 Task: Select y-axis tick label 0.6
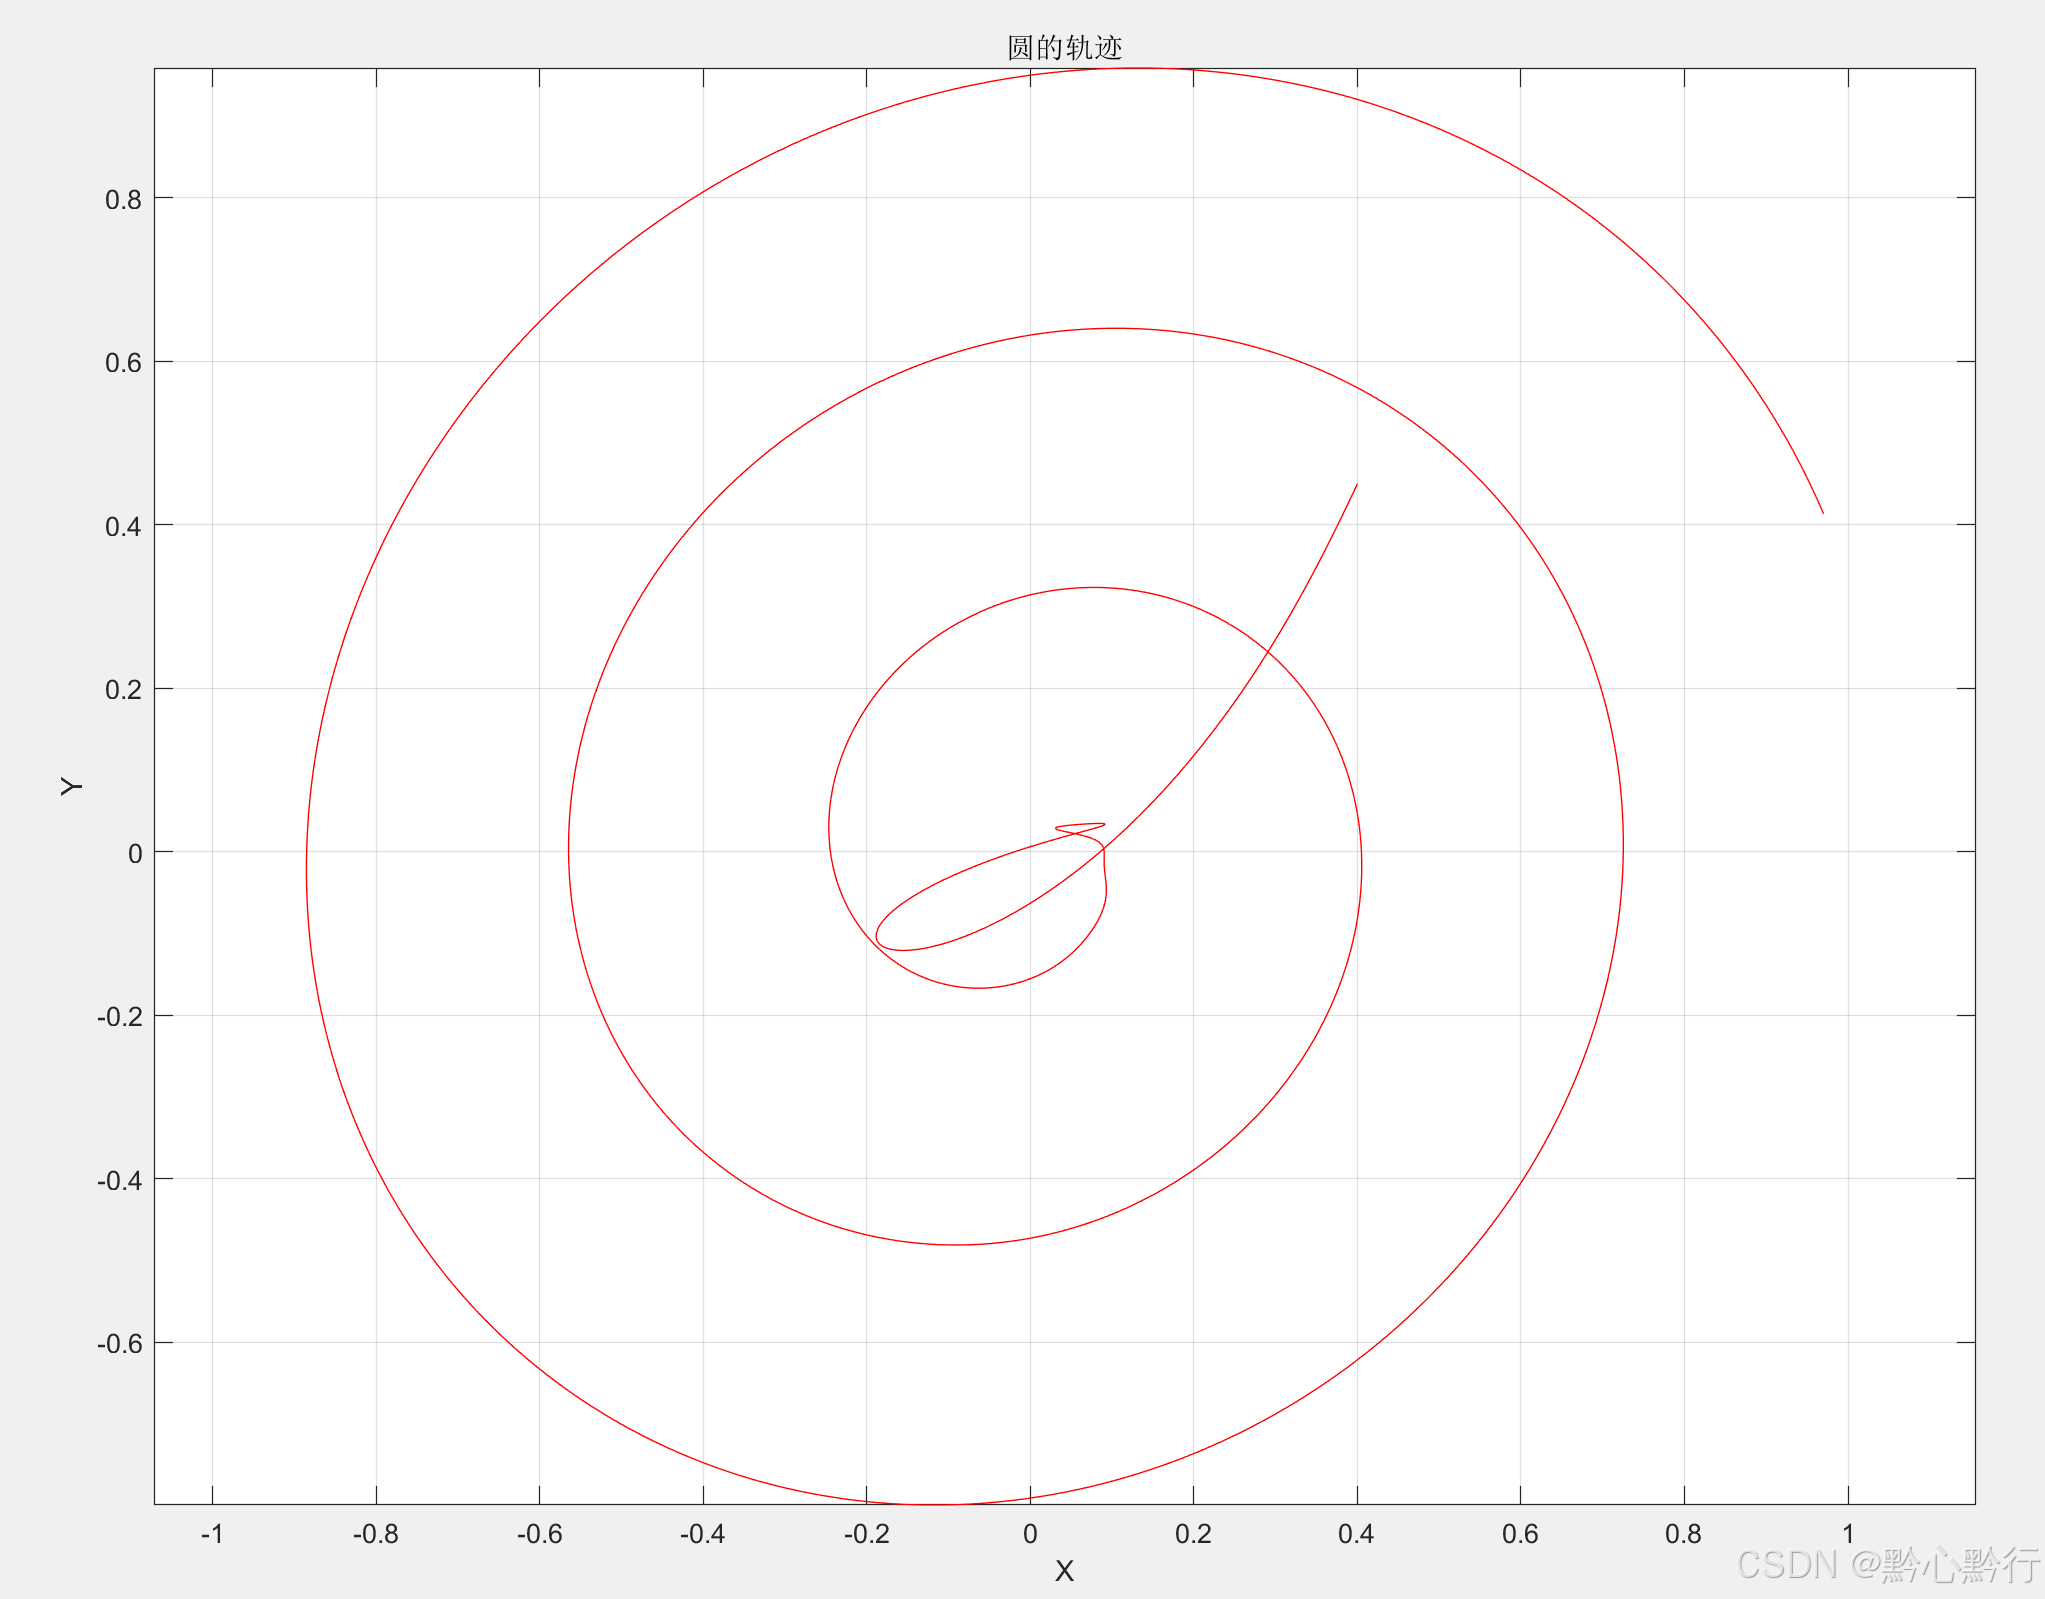[x=124, y=363]
